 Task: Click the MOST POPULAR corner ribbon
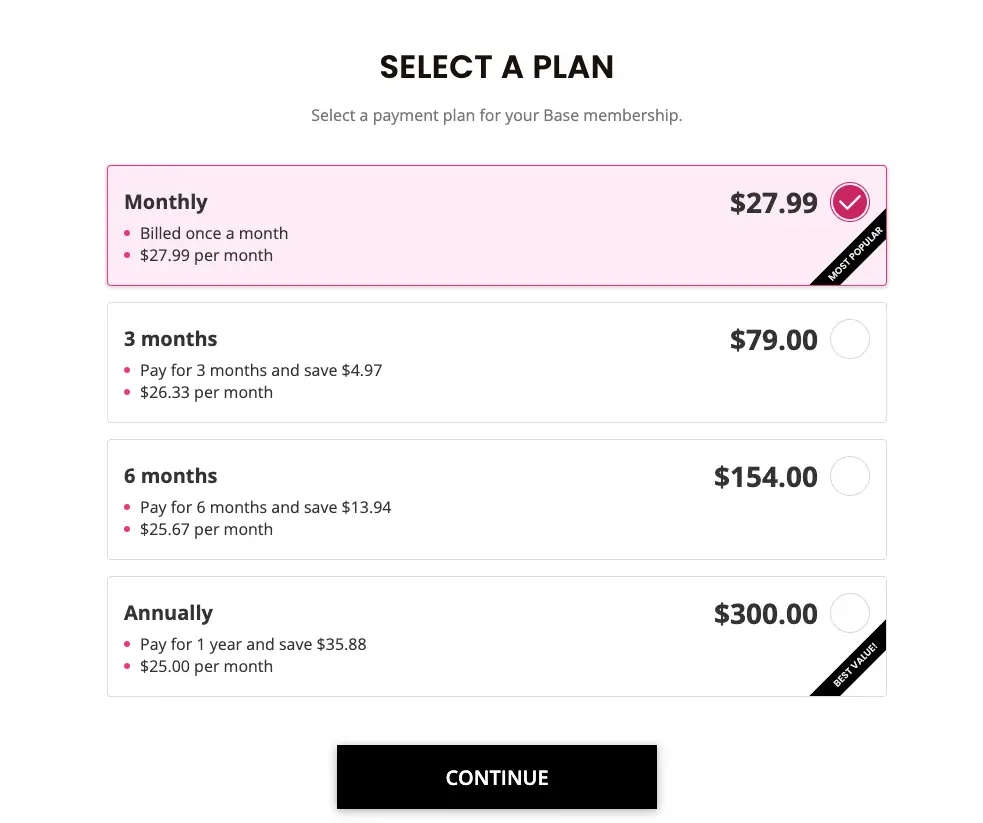[x=854, y=254]
